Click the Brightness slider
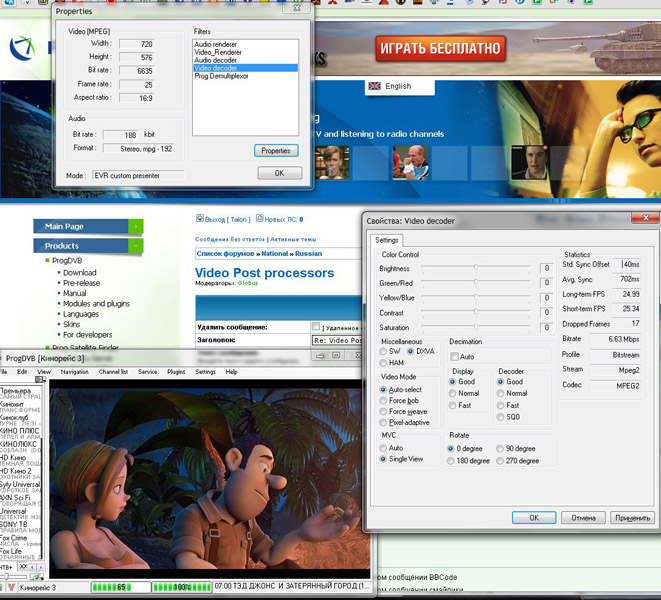The width and height of the screenshot is (661, 600). click(x=477, y=268)
